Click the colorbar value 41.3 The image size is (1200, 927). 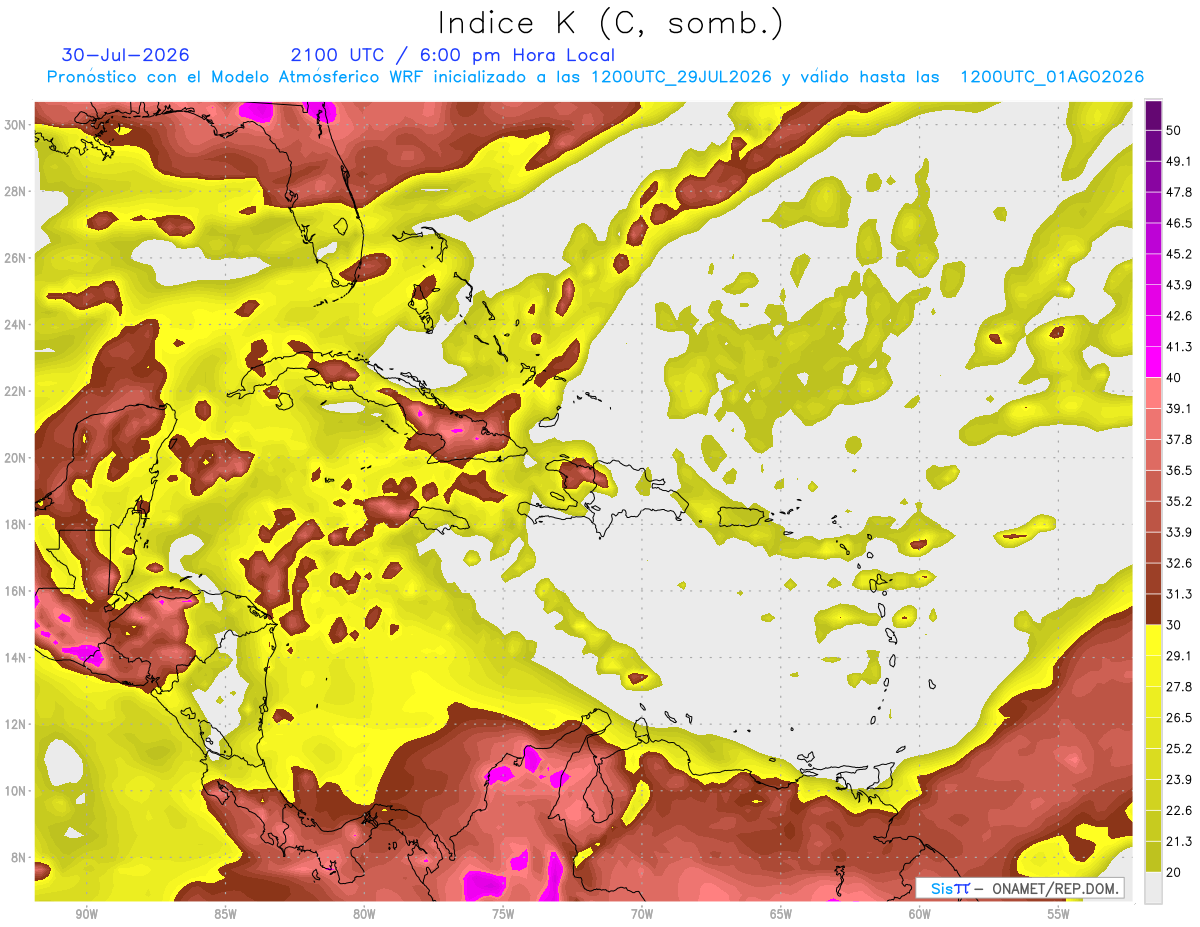(1179, 347)
